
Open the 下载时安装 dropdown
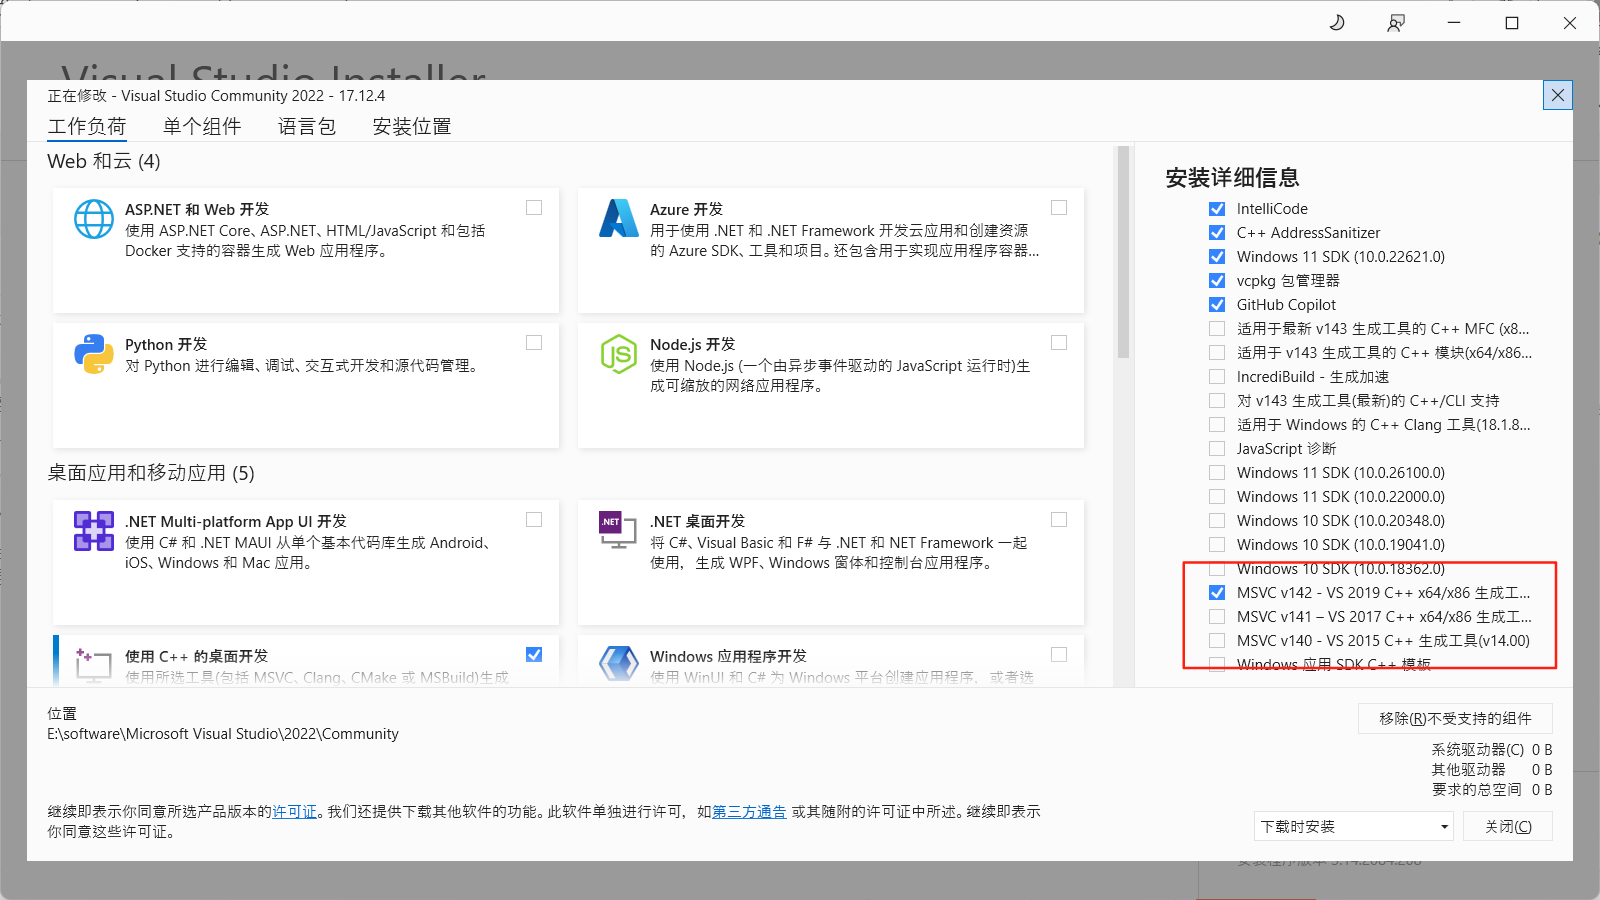(x=1354, y=827)
